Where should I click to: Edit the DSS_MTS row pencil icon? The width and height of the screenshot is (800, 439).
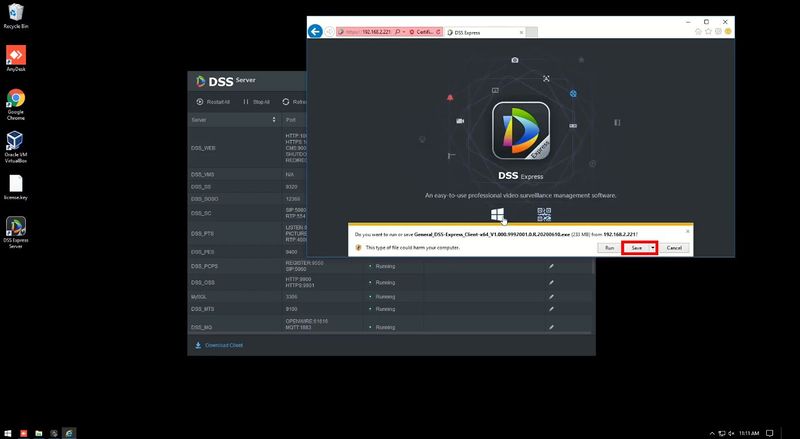point(551,309)
